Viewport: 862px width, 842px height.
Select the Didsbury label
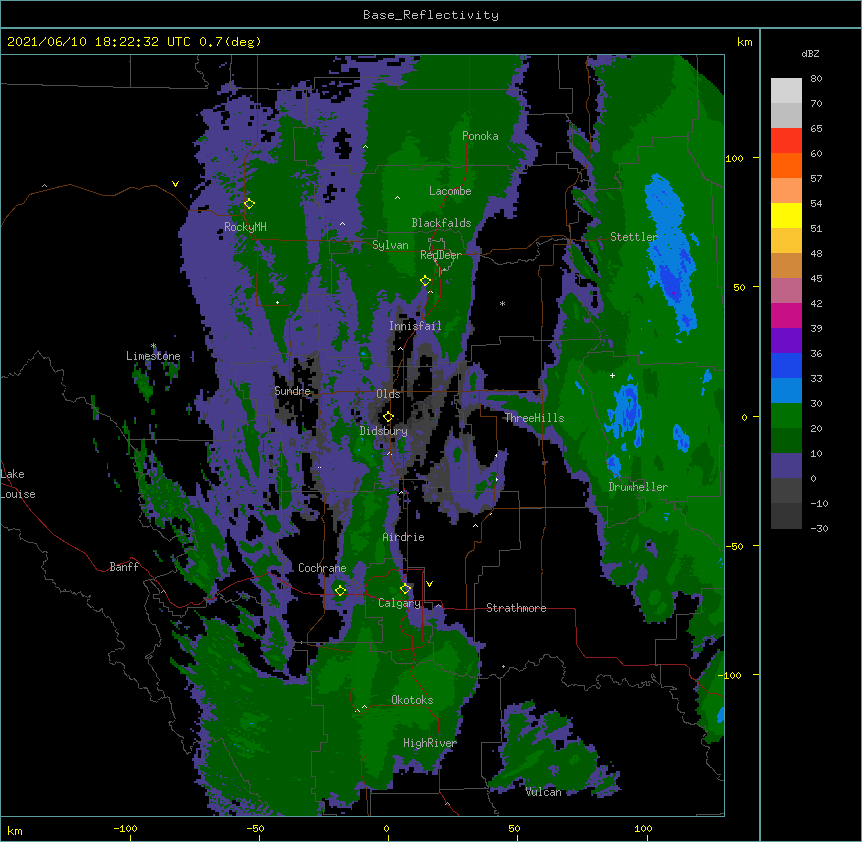pyautogui.click(x=384, y=431)
